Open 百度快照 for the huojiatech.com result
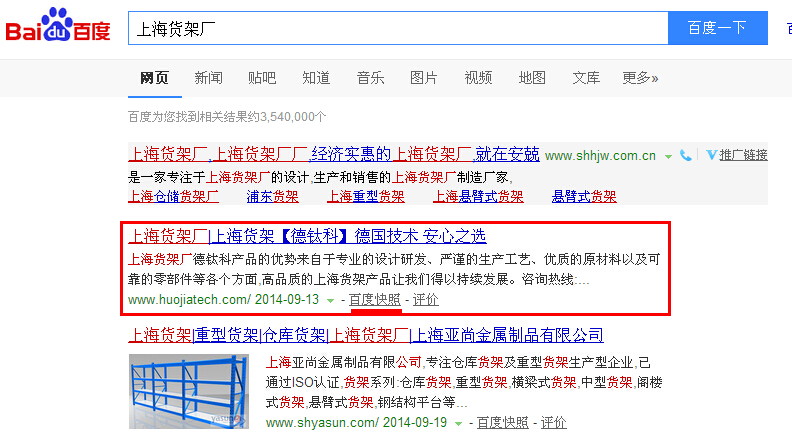The height and width of the screenshot is (448, 792). click(x=375, y=300)
